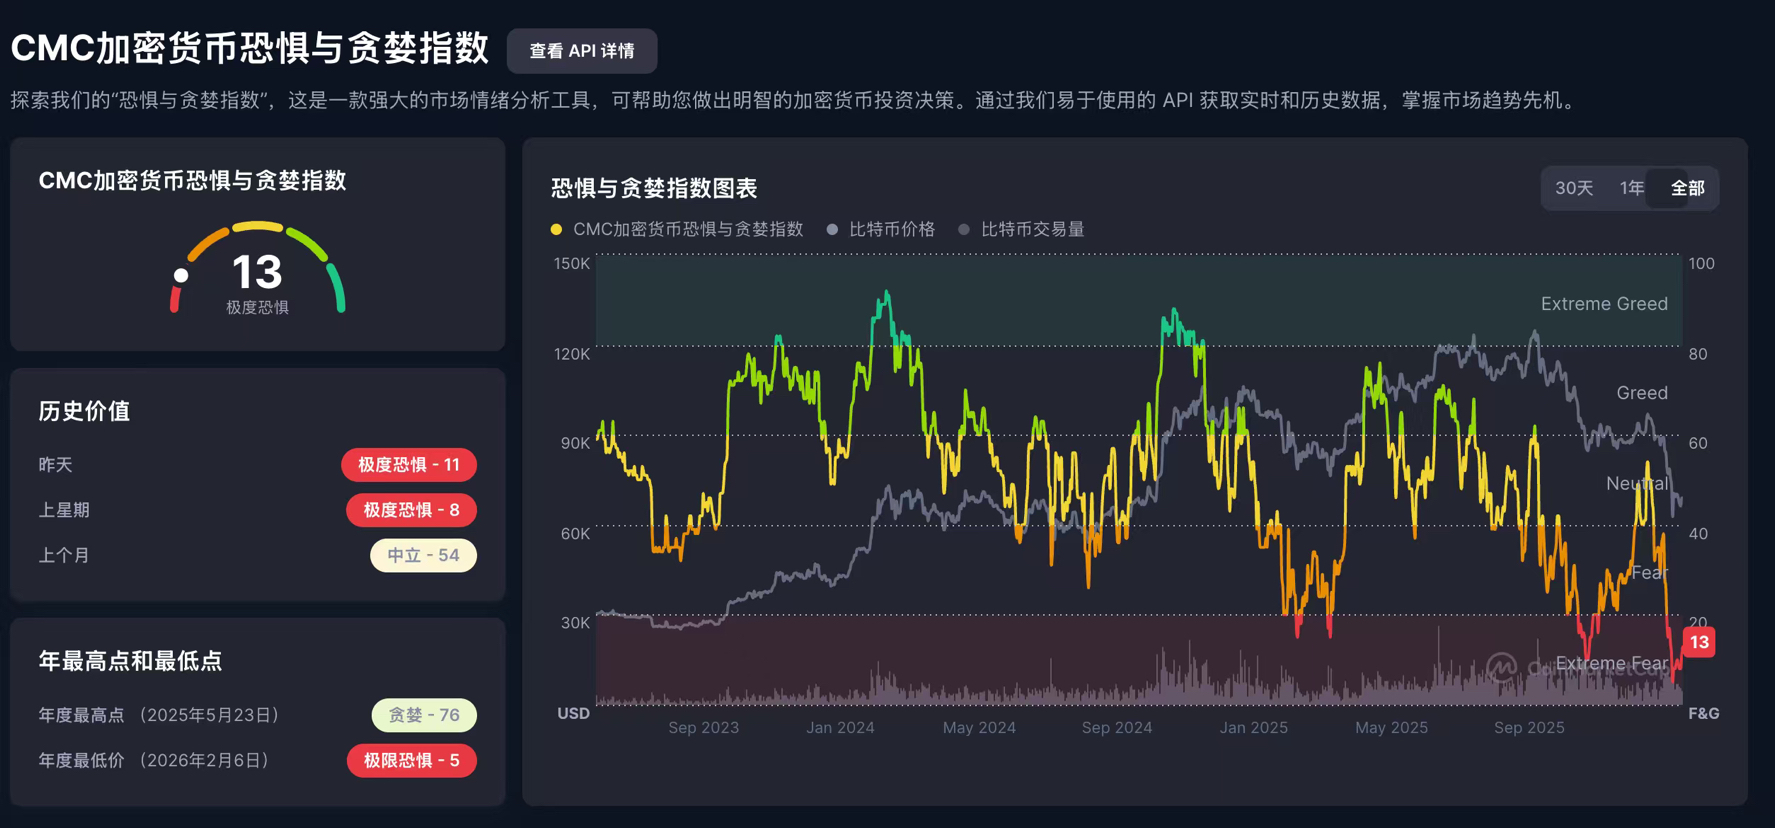
Task: Toggle the CMC加密货币恐惧与贪婪指数 legend series
Action: coord(677,229)
